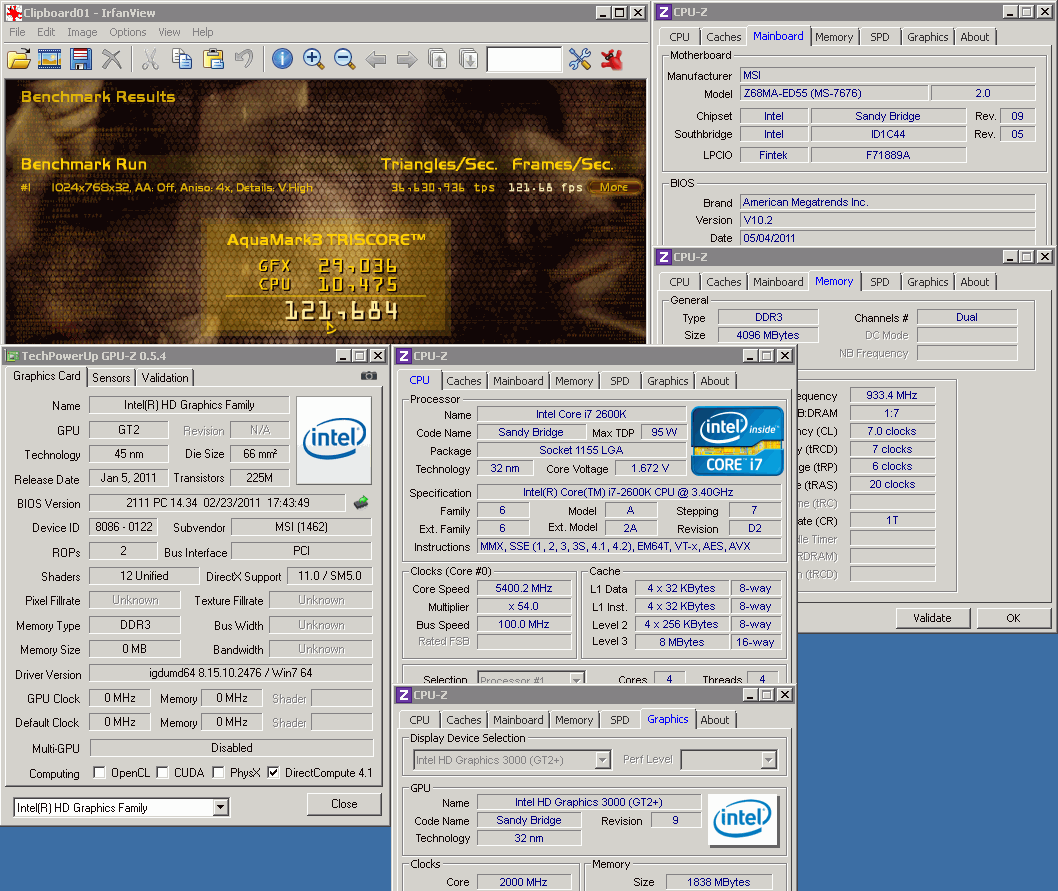Viewport: 1058px width, 891px height.
Task: Click the GPU-Z screenshot camera icon
Action: [x=368, y=376]
